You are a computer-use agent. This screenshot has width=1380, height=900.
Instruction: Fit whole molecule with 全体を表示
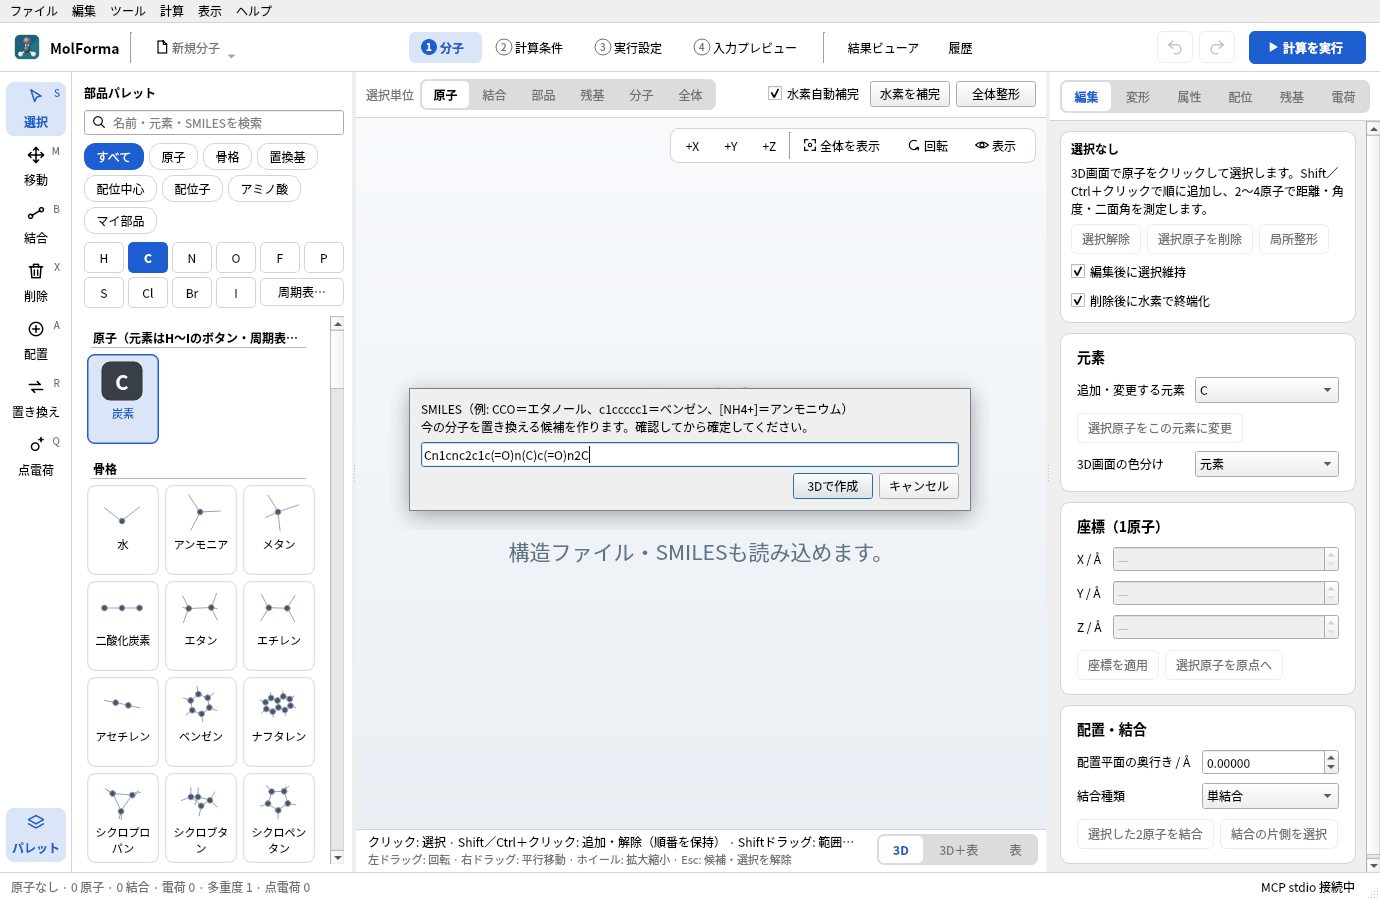[x=841, y=146]
